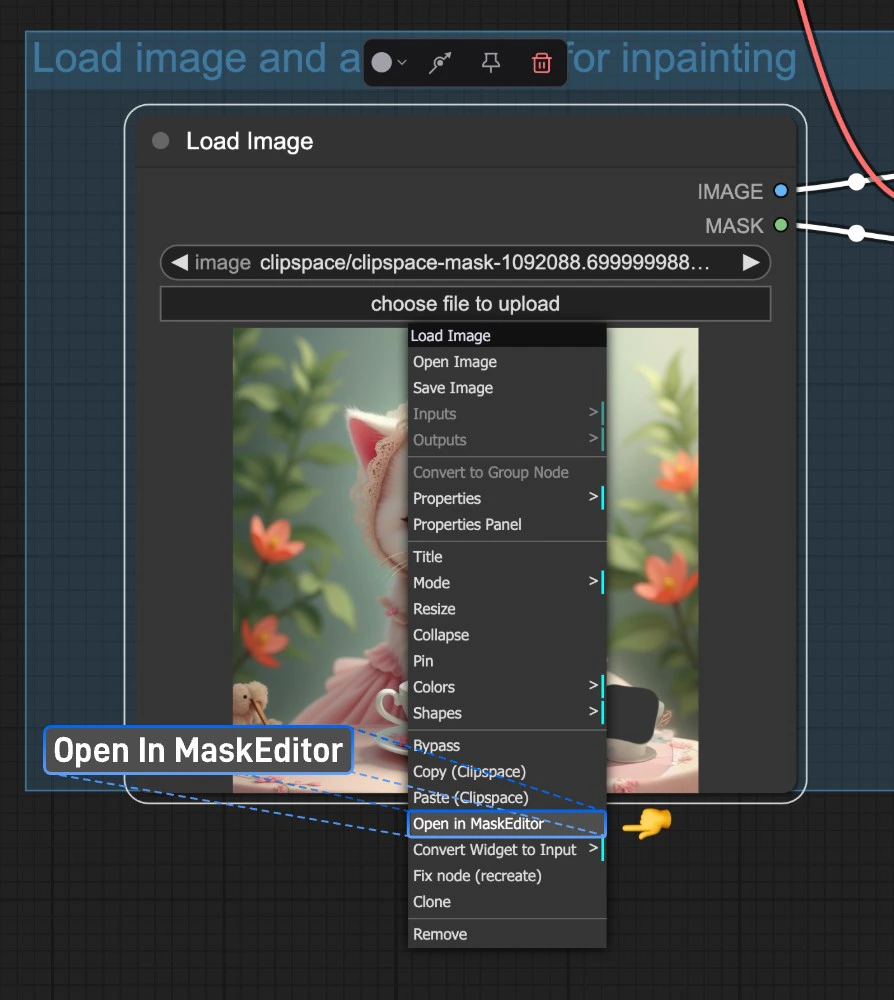Choose Clone from context menu
The width and height of the screenshot is (894, 1000).
[x=507, y=902]
